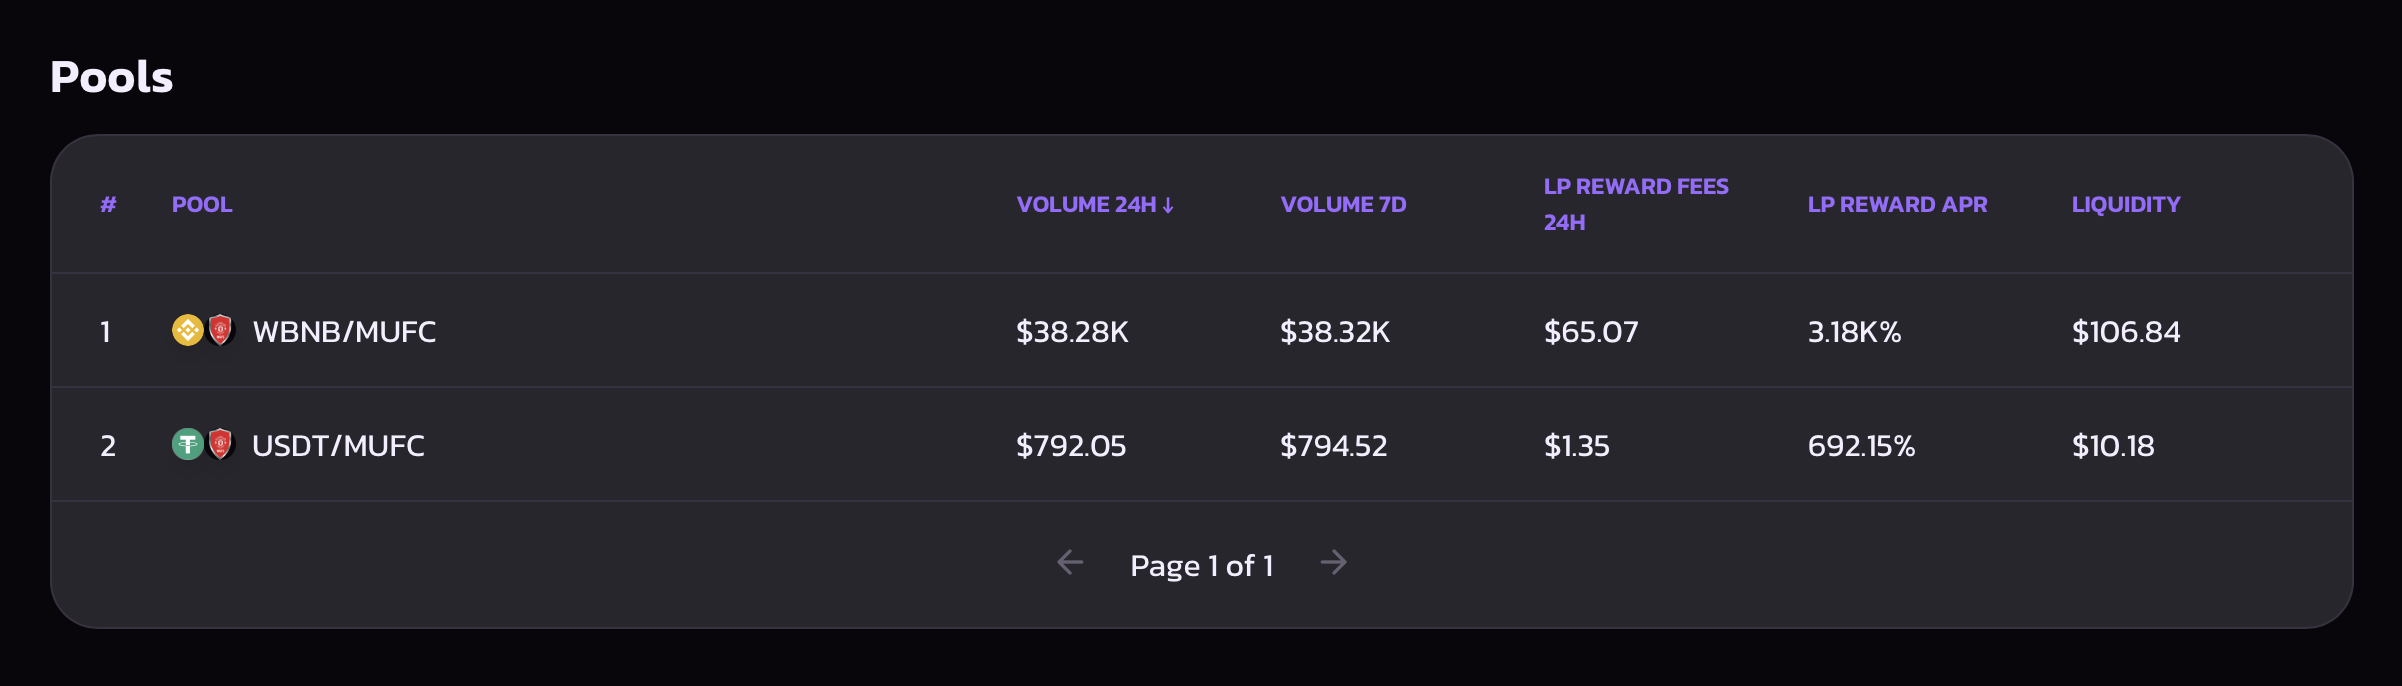Sort pools by Volume 7D header

click(x=1343, y=204)
